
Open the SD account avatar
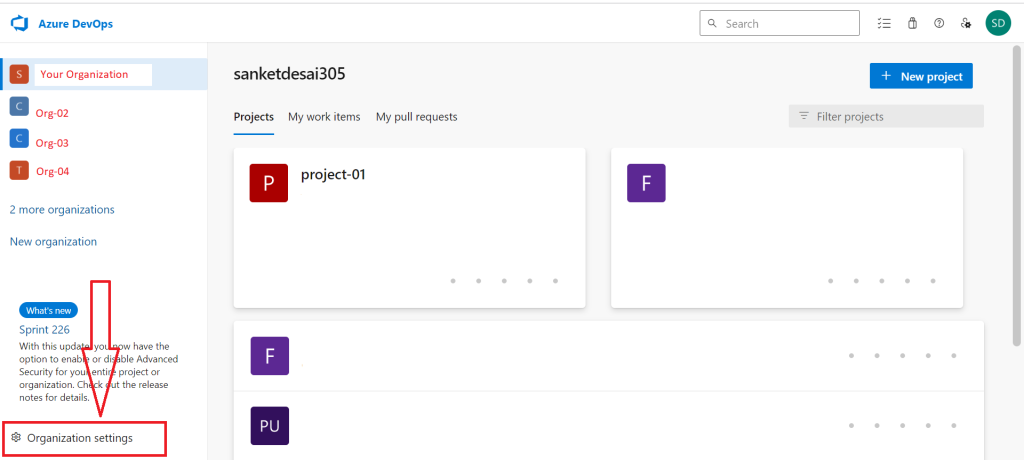(997, 23)
